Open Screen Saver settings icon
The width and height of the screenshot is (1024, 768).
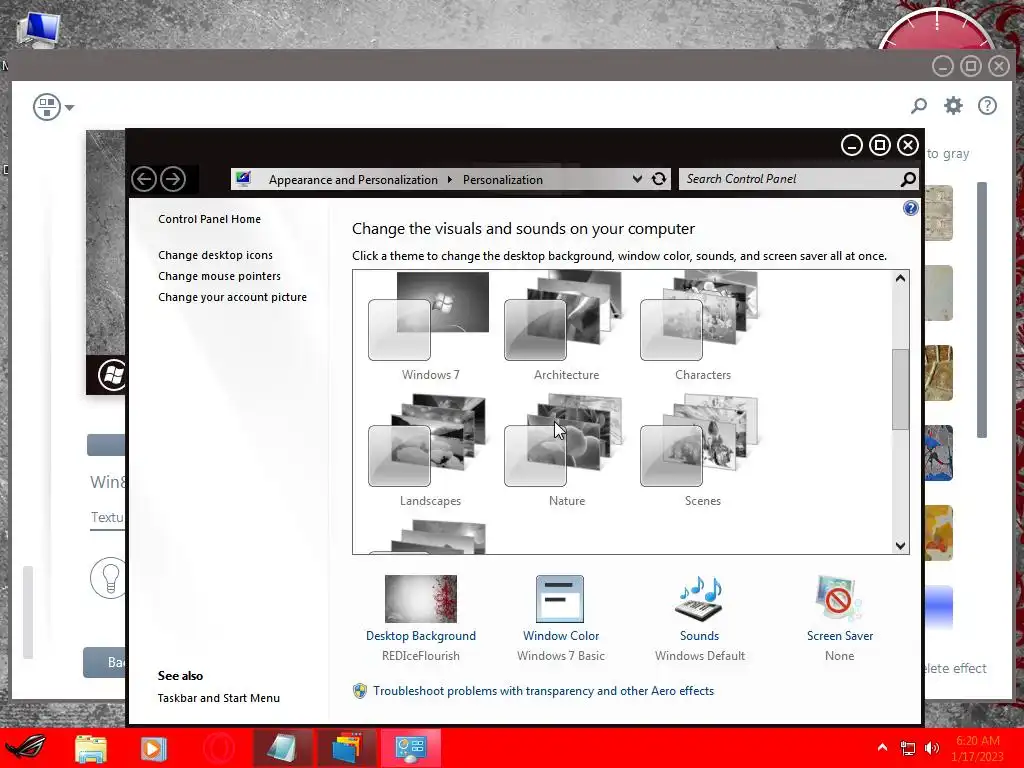click(x=839, y=599)
